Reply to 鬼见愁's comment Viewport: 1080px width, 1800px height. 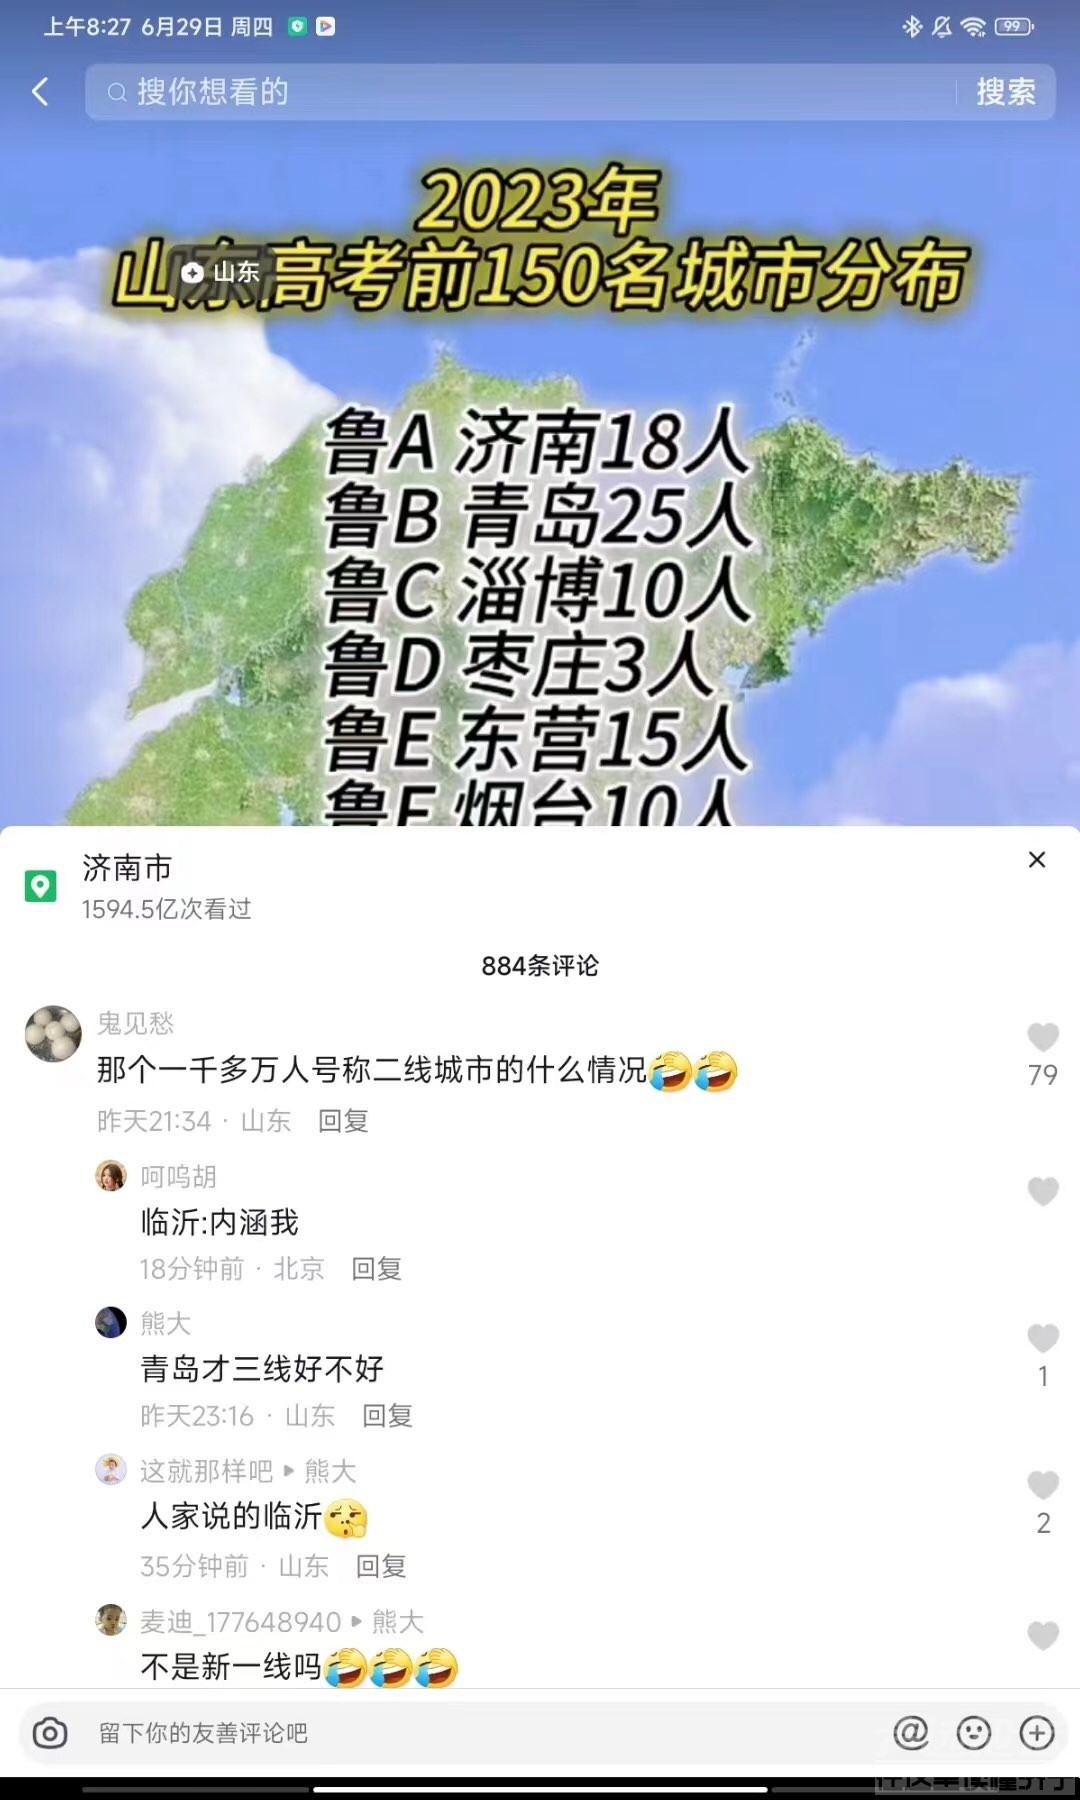tap(343, 1121)
